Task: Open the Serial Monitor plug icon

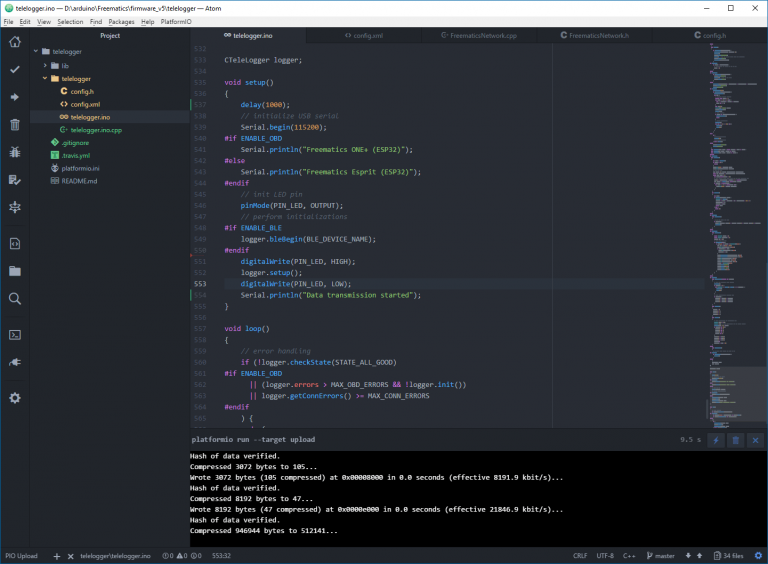Action: [14, 362]
